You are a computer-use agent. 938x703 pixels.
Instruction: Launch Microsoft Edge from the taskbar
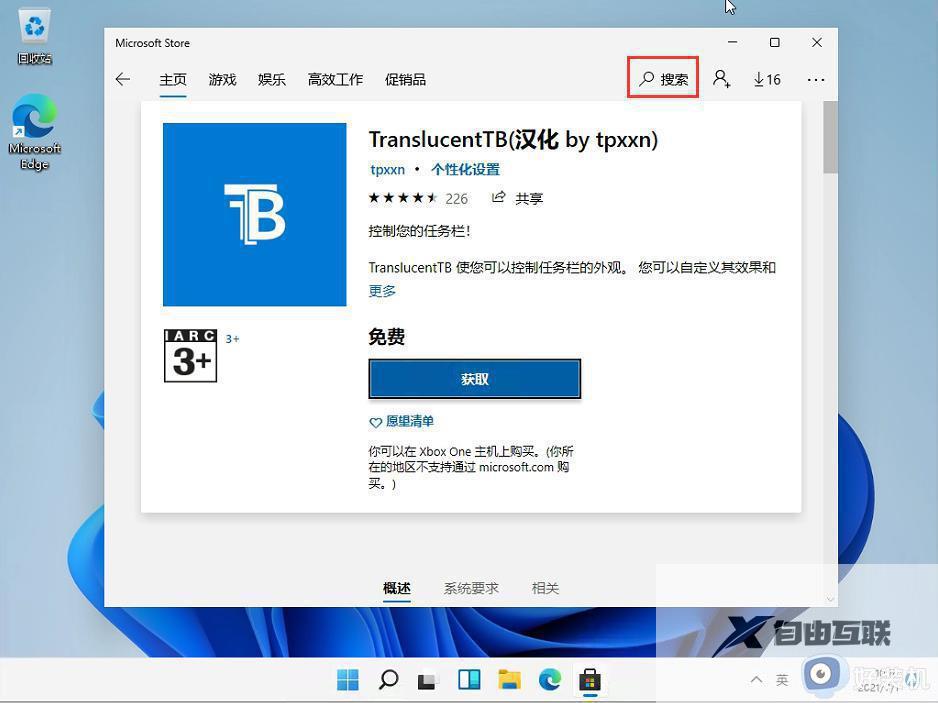(549, 679)
